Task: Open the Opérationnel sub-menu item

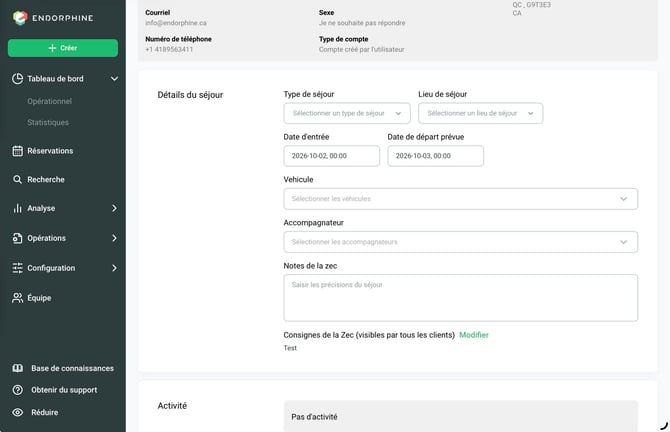Action: (50, 101)
